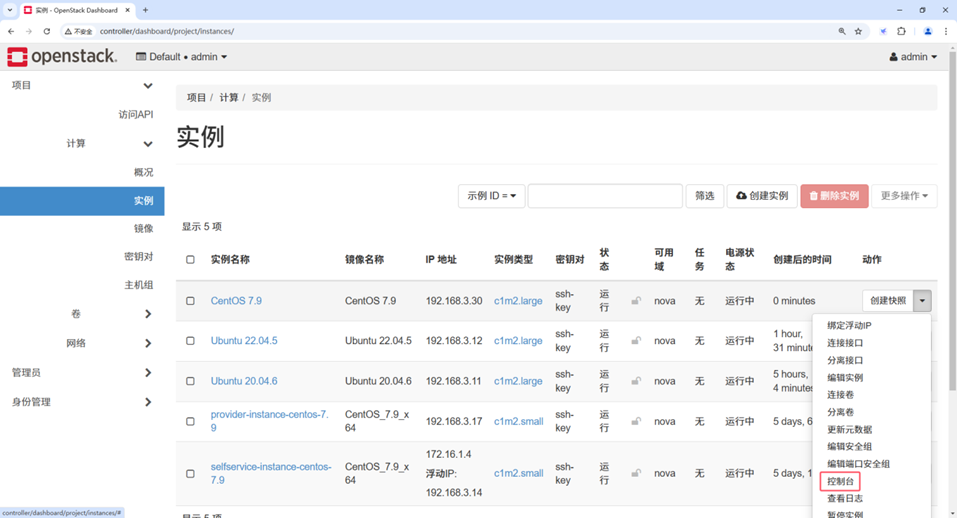Open Chrome's three-dot menu

click(x=946, y=31)
